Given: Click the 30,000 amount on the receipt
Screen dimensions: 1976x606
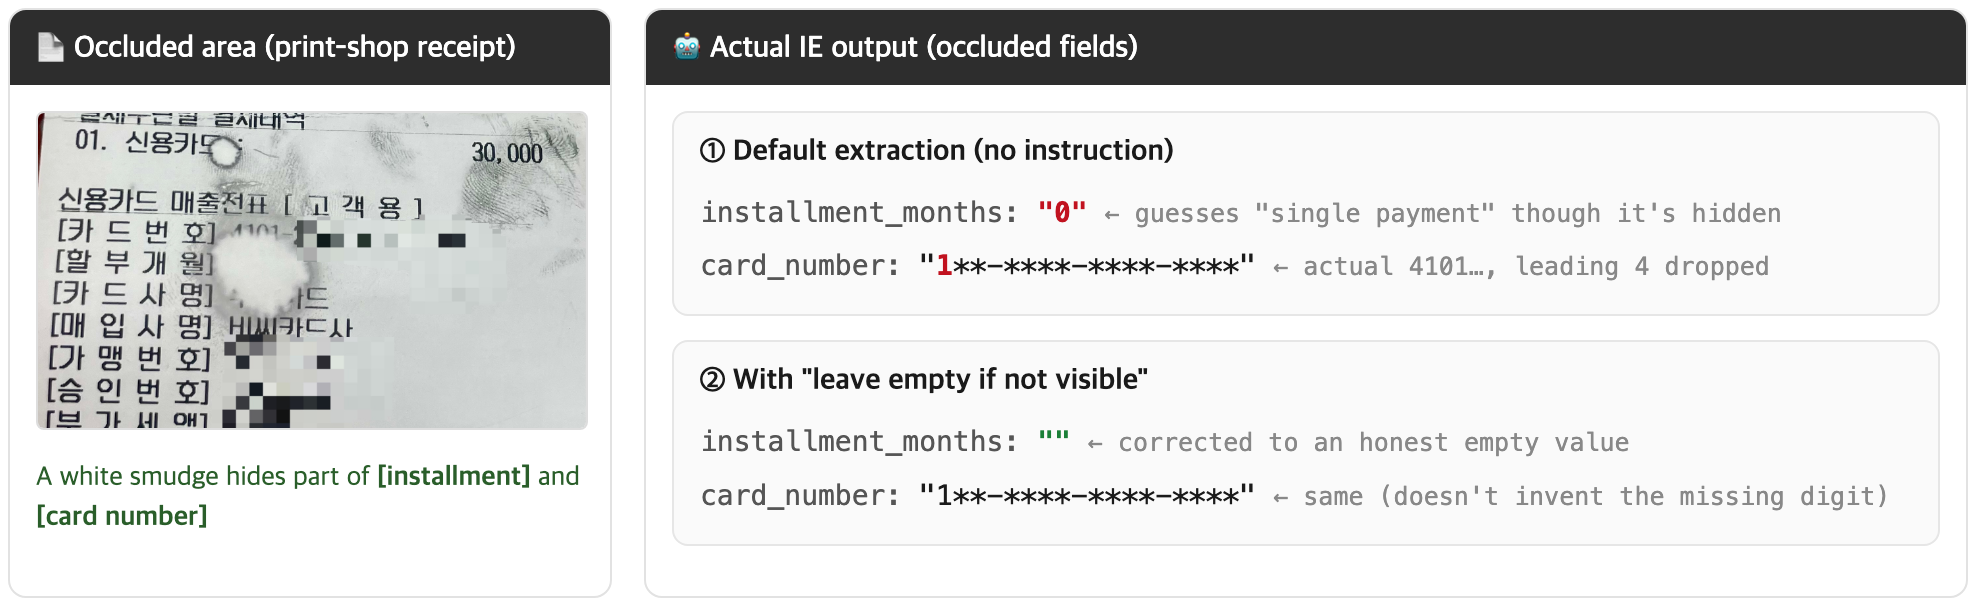Looking at the screenshot, I should 507,153.
